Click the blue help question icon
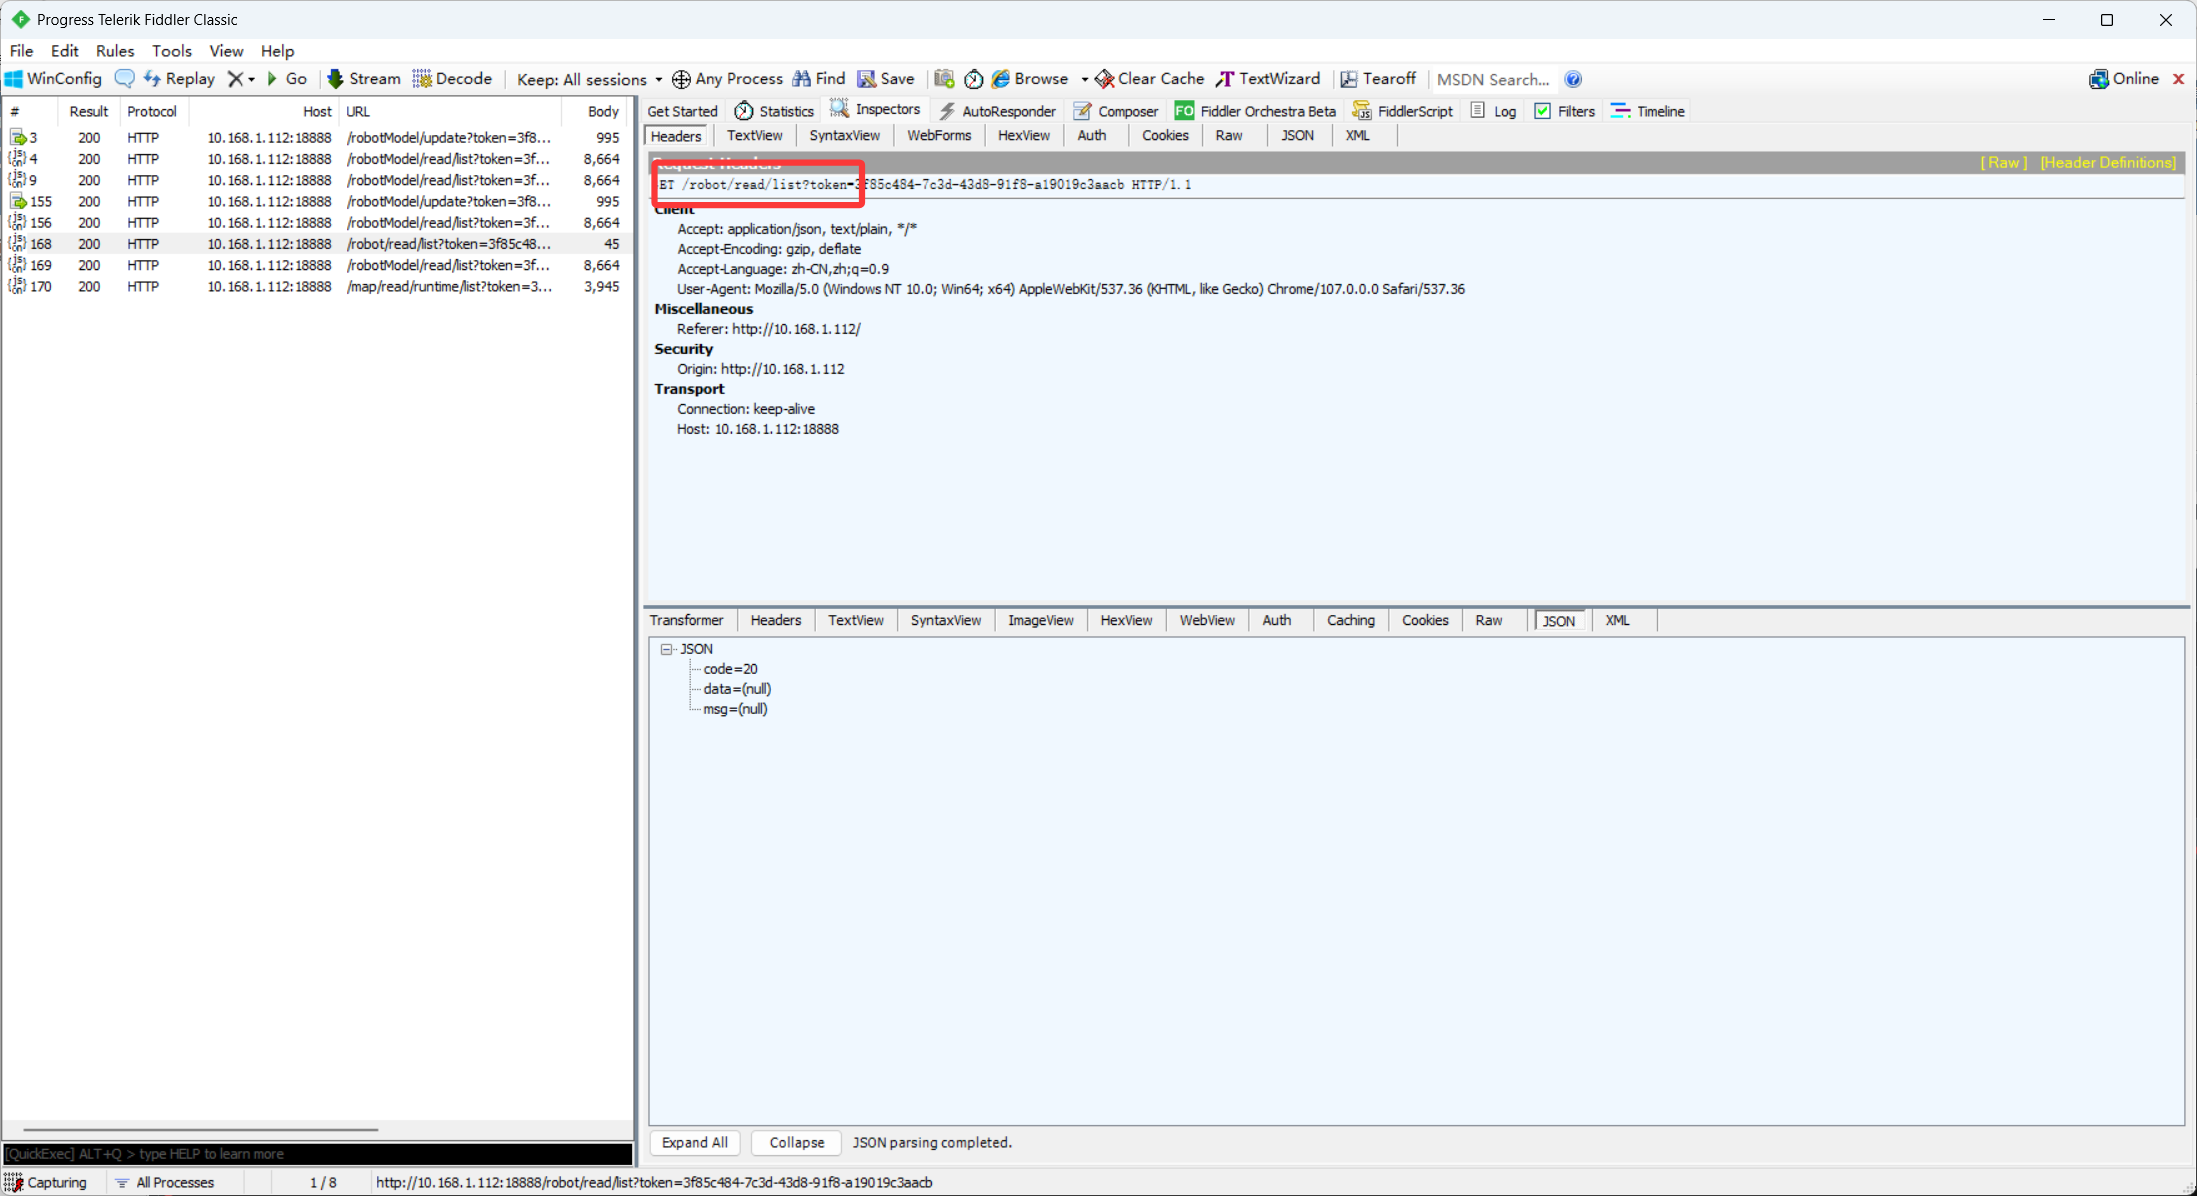The height and width of the screenshot is (1196, 2197). click(x=1573, y=79)
